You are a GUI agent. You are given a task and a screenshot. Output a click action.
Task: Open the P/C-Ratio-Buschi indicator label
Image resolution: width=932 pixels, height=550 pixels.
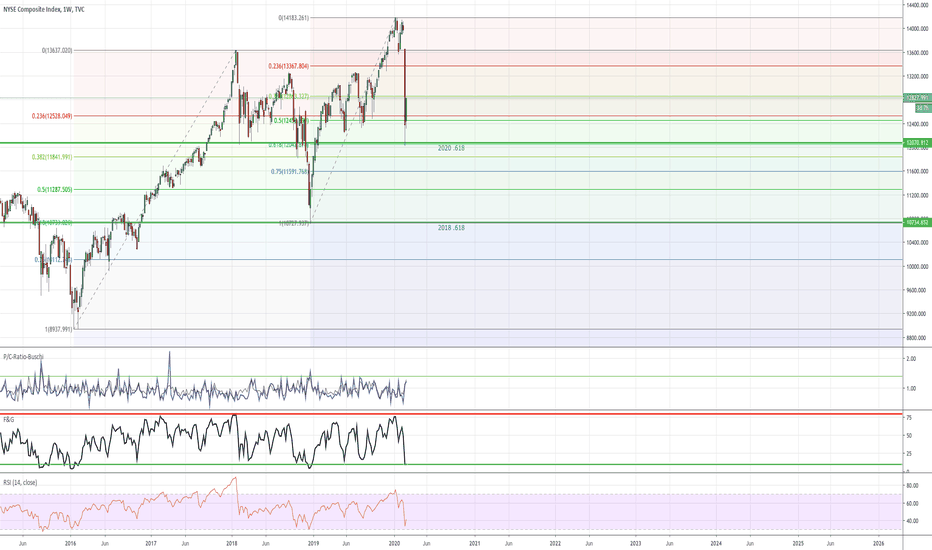pos(24,357)
